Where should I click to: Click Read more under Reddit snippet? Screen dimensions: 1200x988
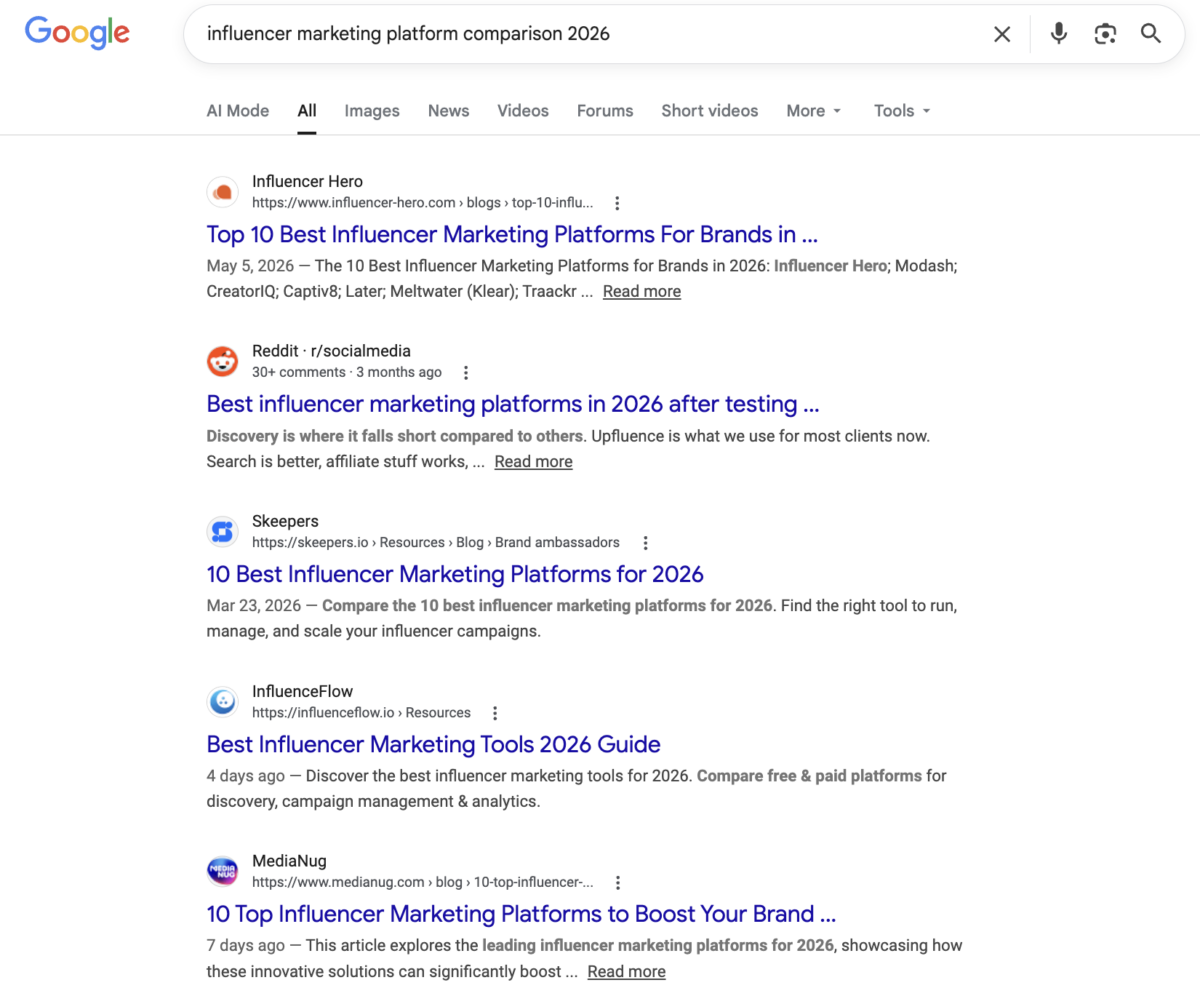tap(534, 462)
